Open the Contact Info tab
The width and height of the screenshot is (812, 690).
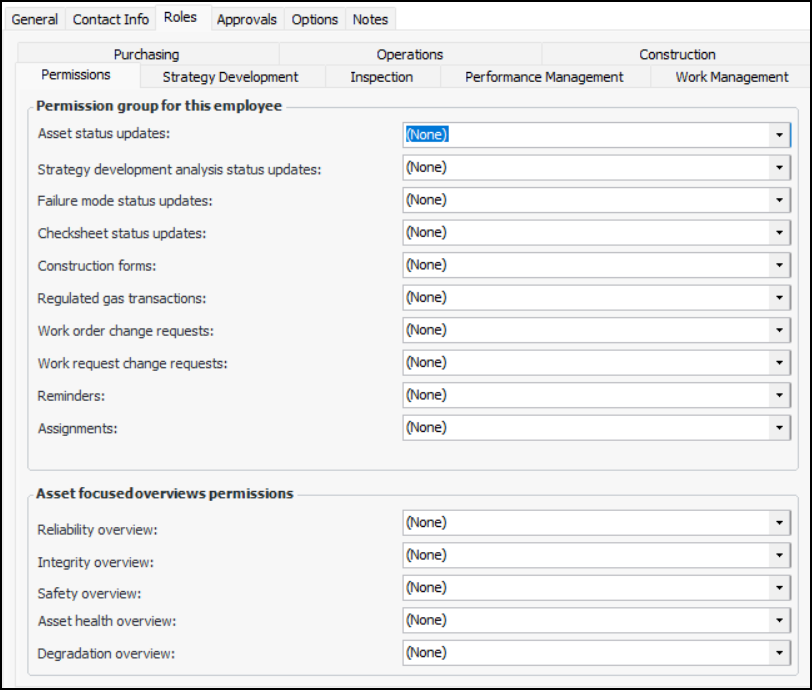[111, 19]
